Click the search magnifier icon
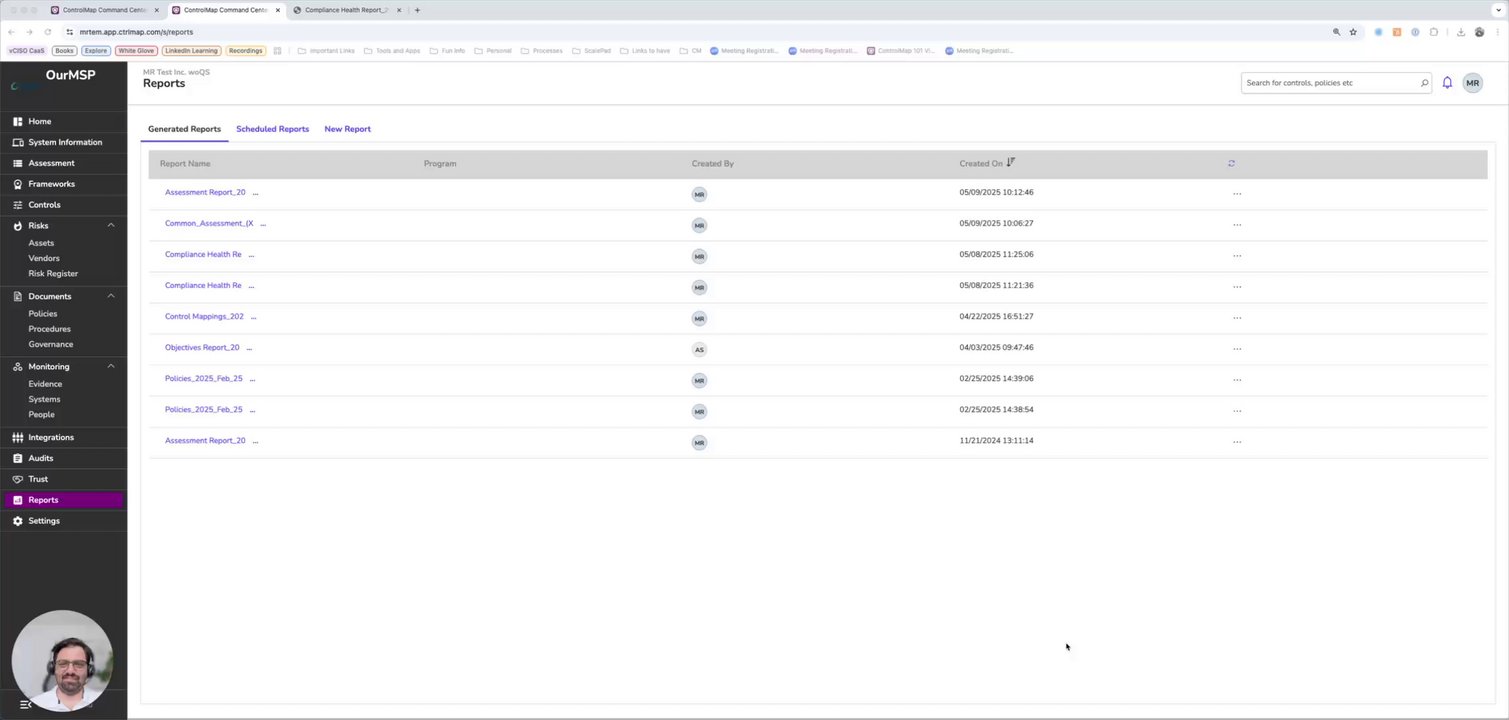Screen dimensions: 1509x720 (1424, 83)
